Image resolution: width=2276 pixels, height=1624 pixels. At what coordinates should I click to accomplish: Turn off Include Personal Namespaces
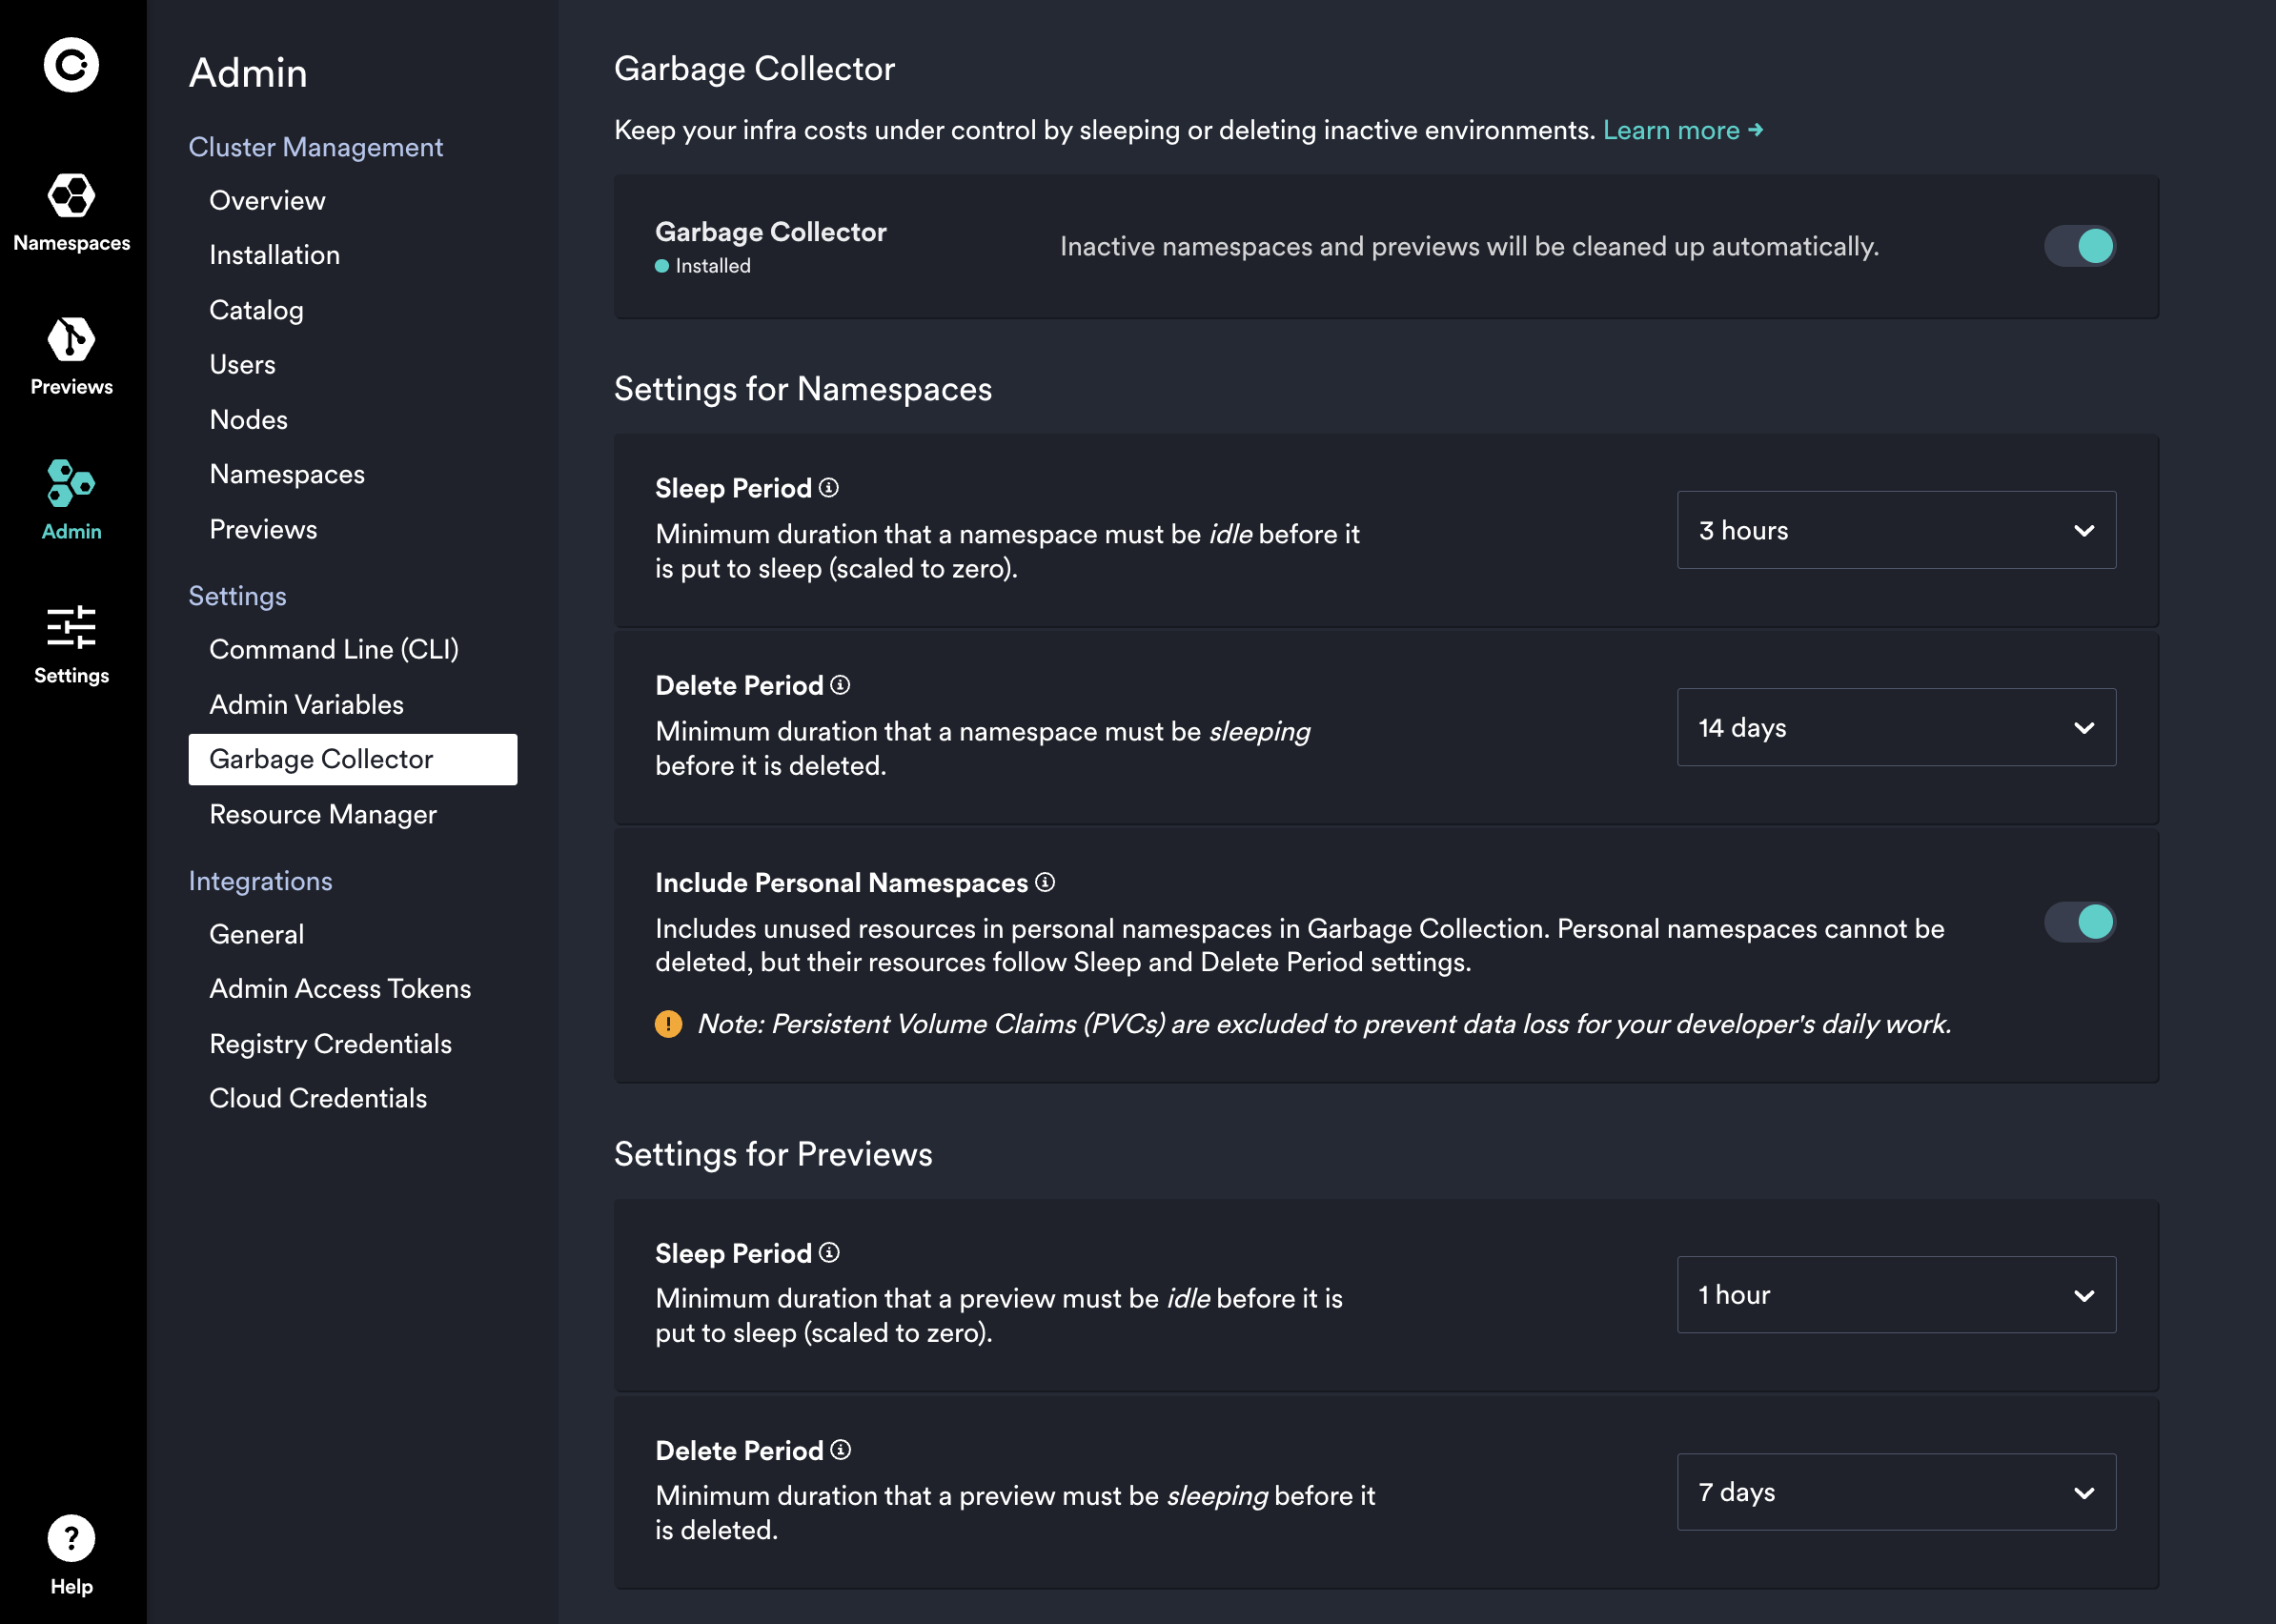[2080, 923]
